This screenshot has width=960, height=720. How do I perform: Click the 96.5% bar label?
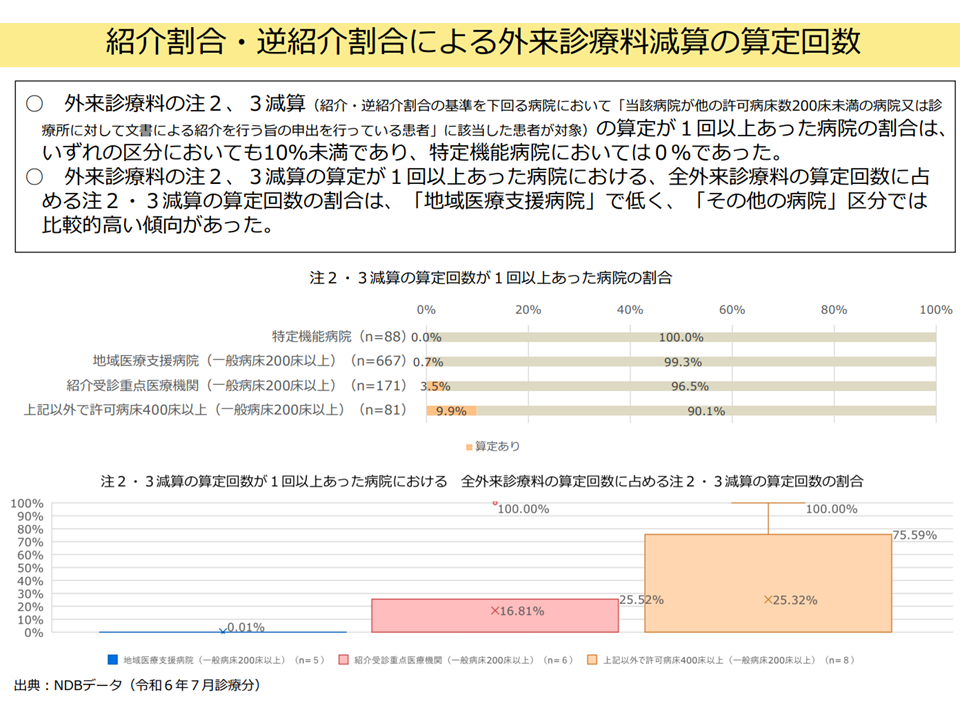pyautogui.click(x=690, y=386)
